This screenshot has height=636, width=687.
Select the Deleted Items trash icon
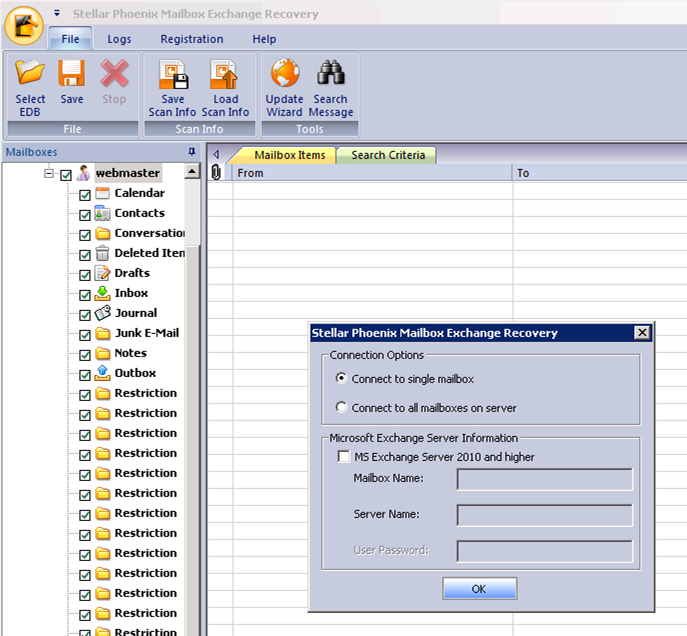click(x=102, y=253)
